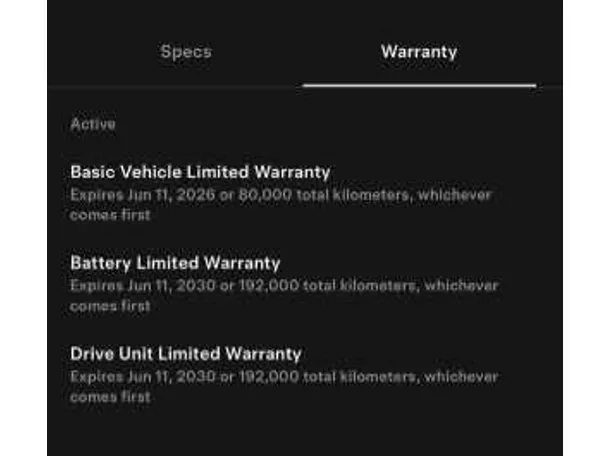Select the Warranty tab

point(418,52)
